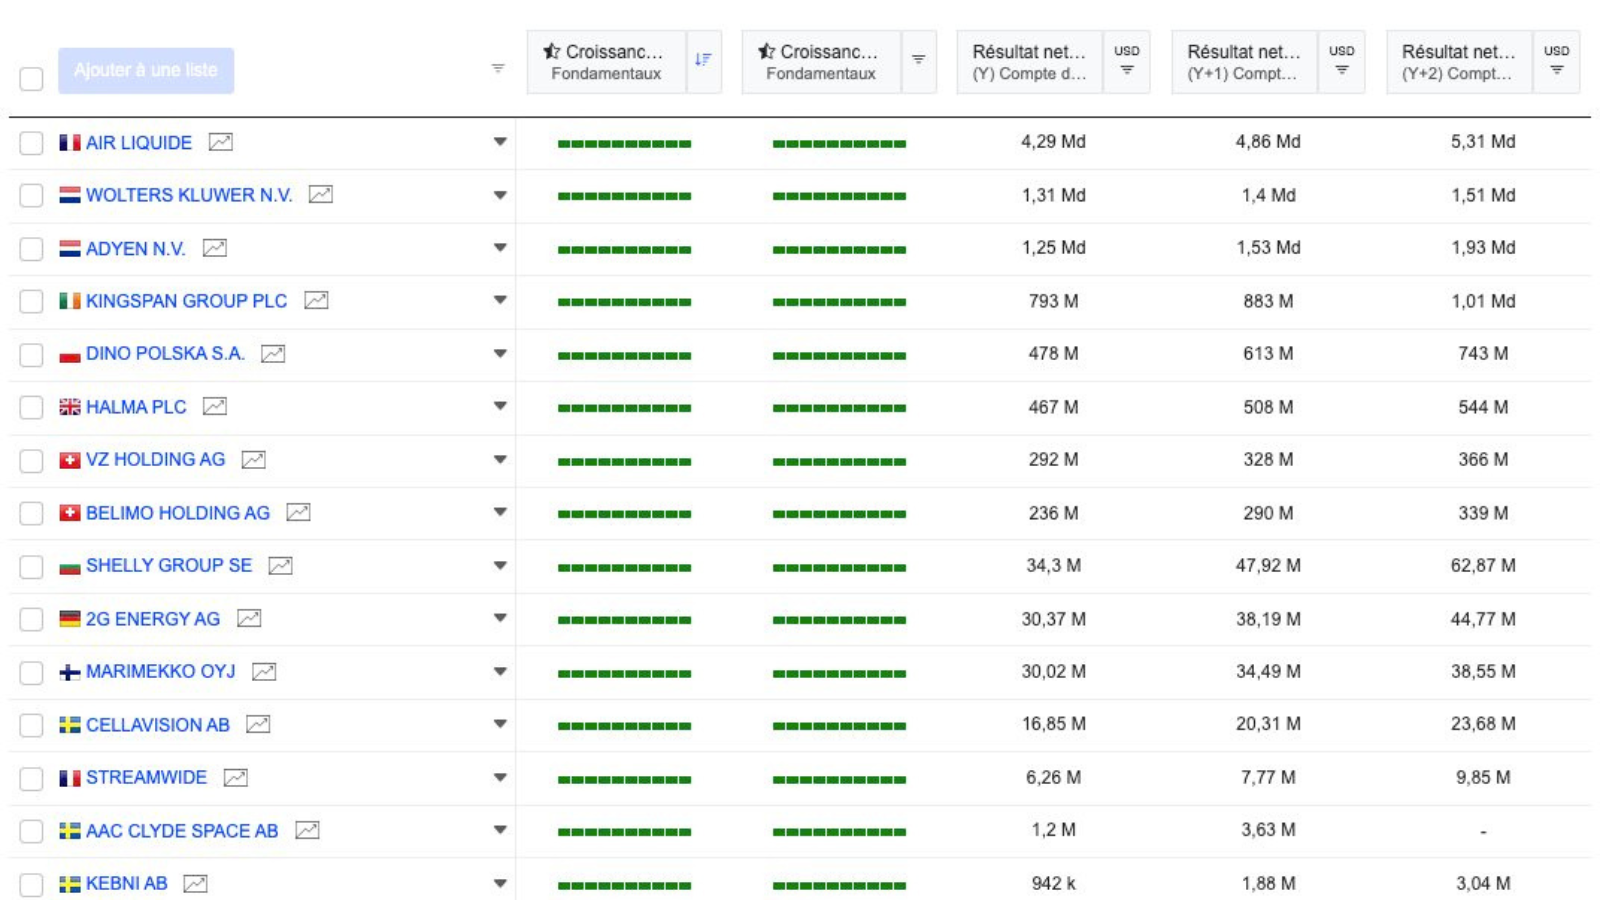Viewport: 1600px width, 900px height.
Task: Expand dropdown arrow on ADYEN N.V. row
Action: (x=500, y=248)
